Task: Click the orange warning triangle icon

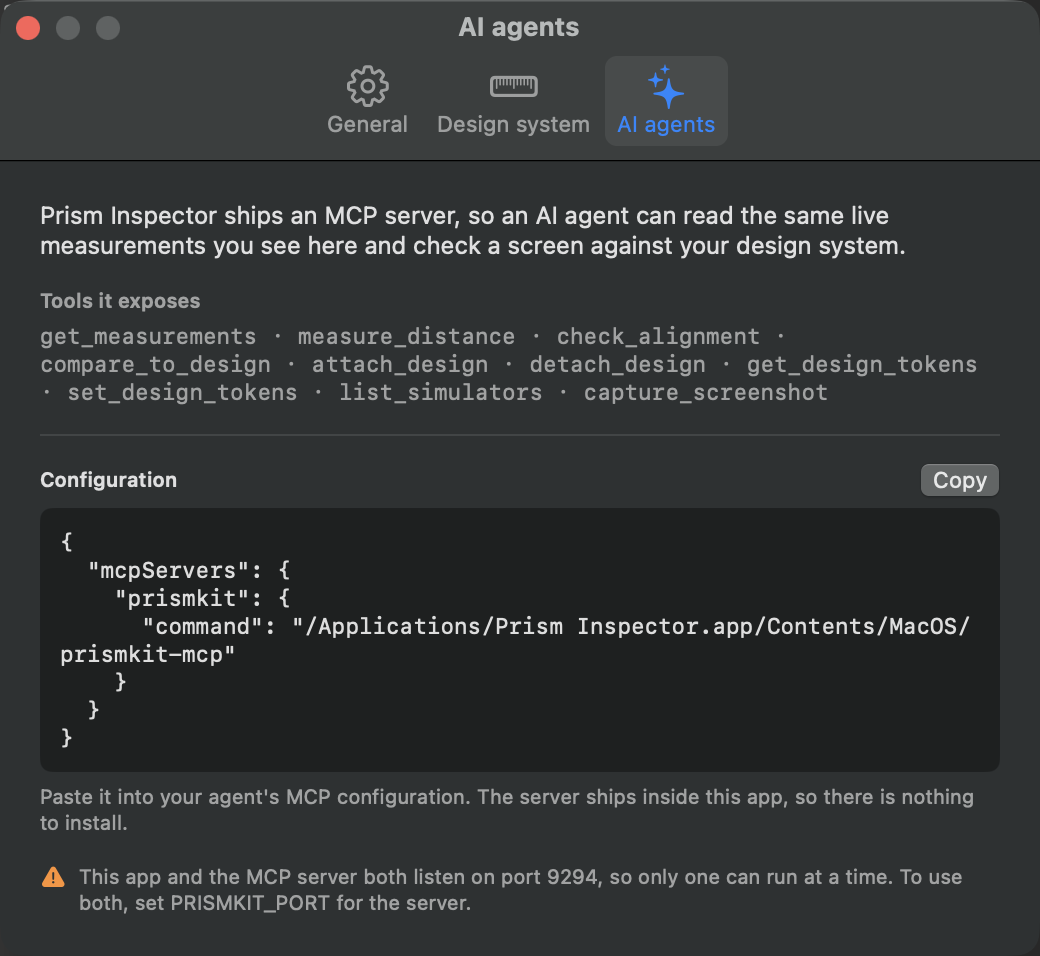Action: 53,877
